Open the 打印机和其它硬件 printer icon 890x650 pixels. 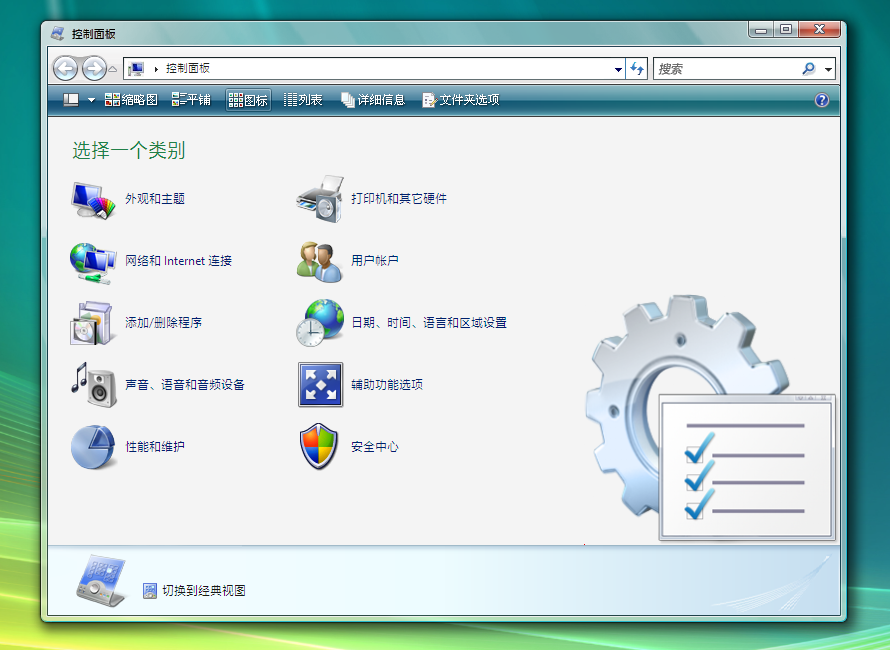320,199
